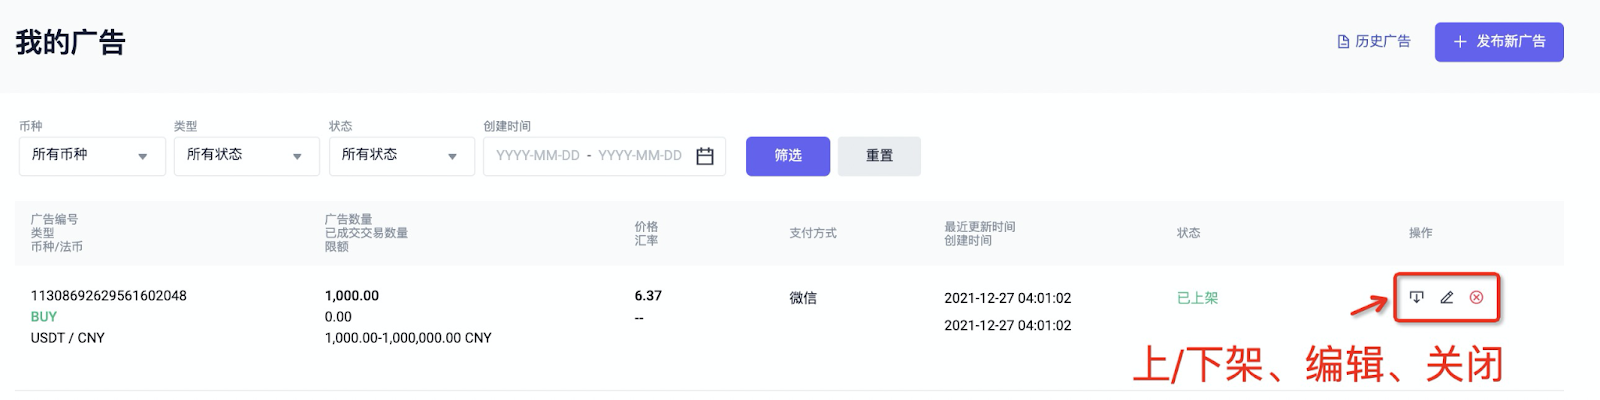This screenshot has width=1600, height=400.
Task: Click the green BUY type label
Action: click(x=44, y=317)
